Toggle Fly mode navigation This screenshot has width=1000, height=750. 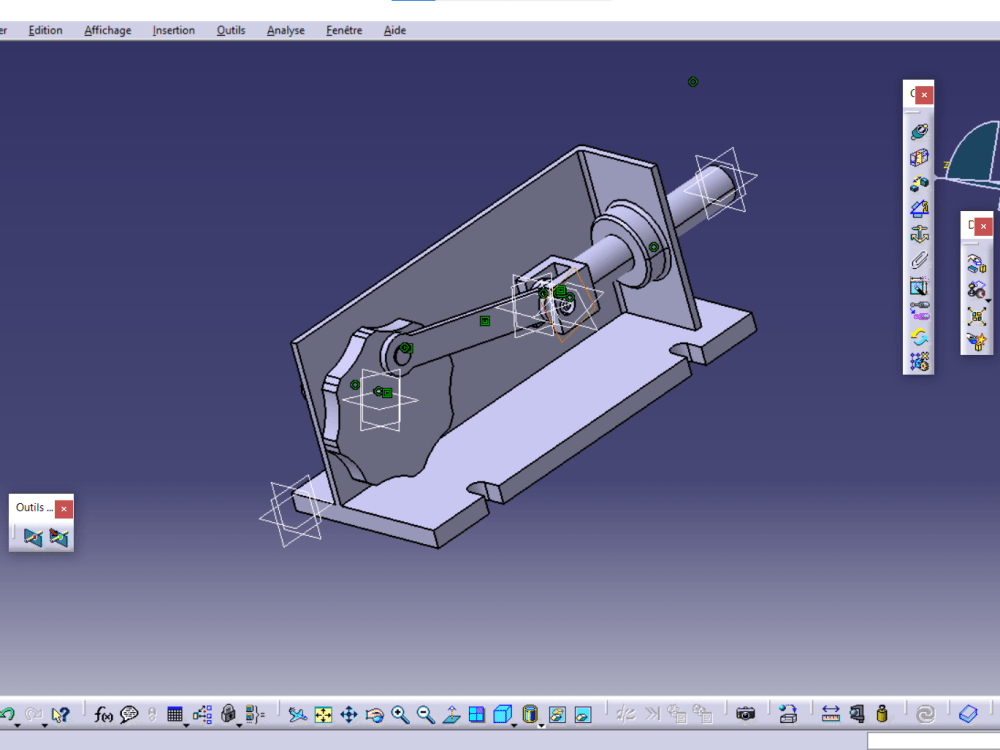tap(298, 714)
